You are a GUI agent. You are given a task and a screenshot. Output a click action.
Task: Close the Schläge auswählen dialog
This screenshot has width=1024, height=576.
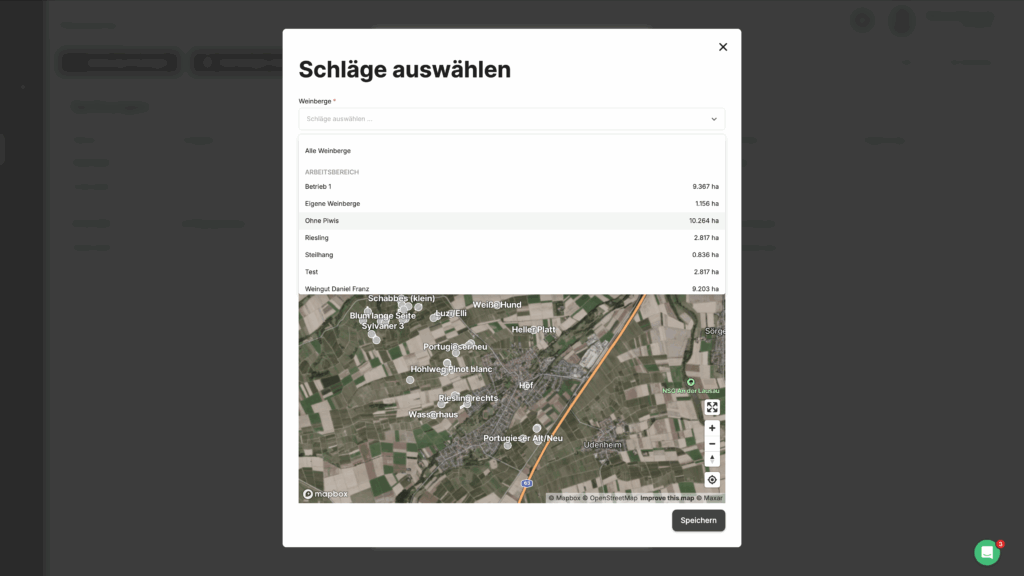click(723, 47)
